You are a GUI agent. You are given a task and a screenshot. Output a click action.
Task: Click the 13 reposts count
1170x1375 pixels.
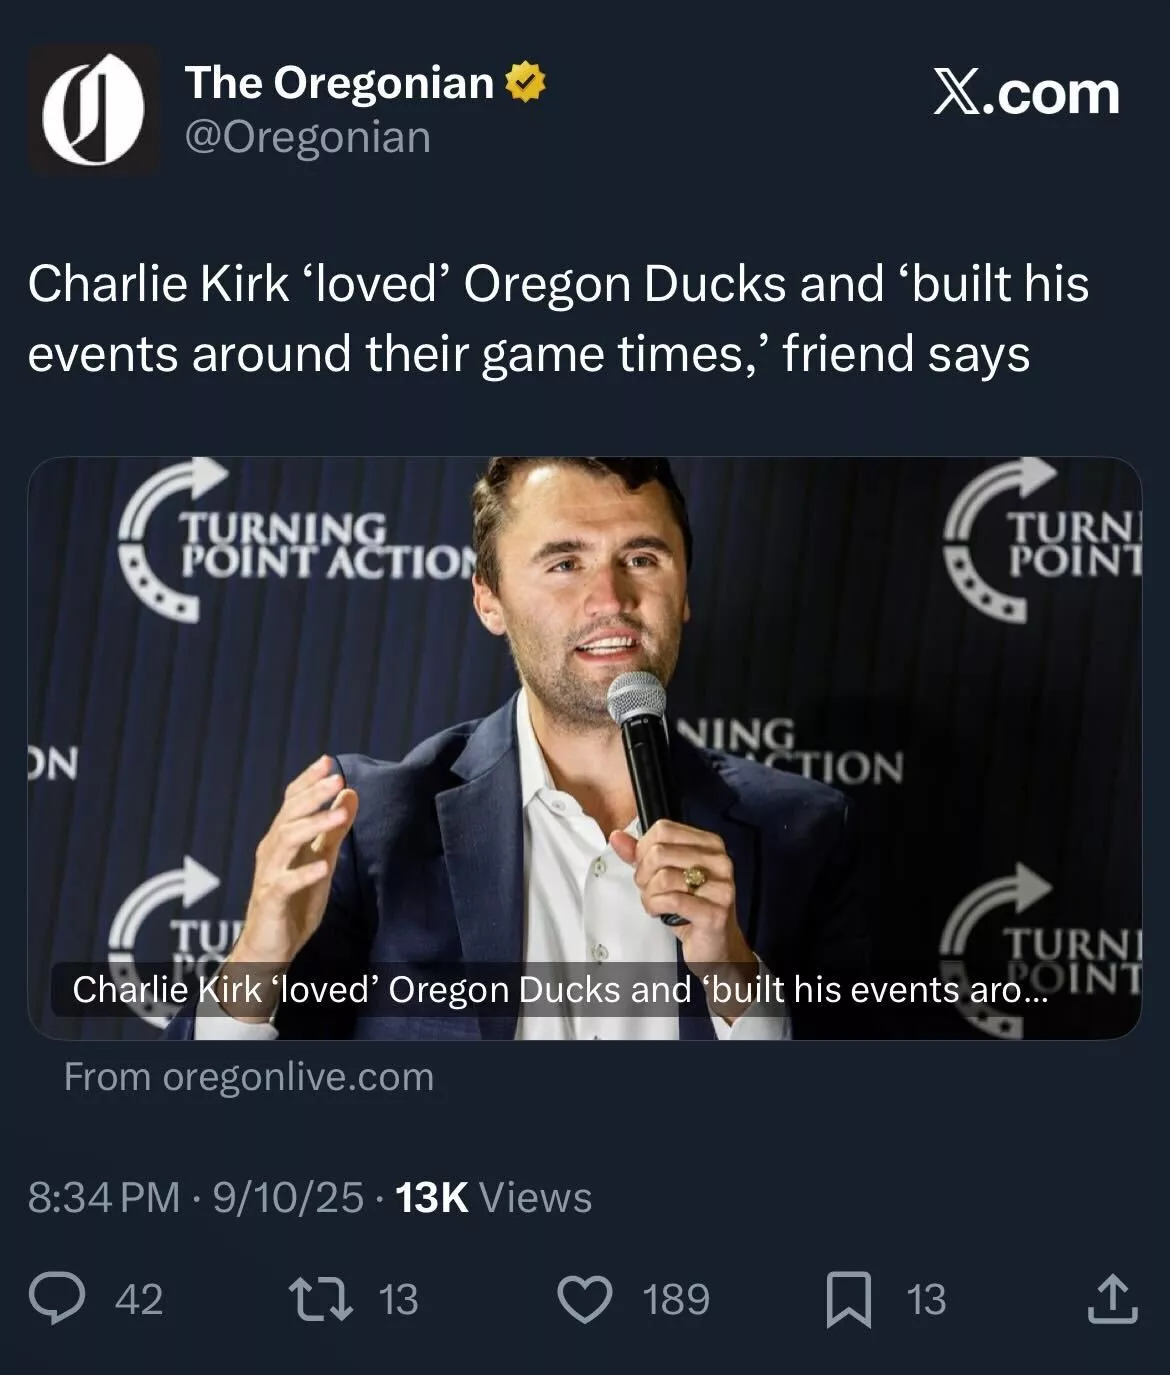click(x=398, y=1299)
